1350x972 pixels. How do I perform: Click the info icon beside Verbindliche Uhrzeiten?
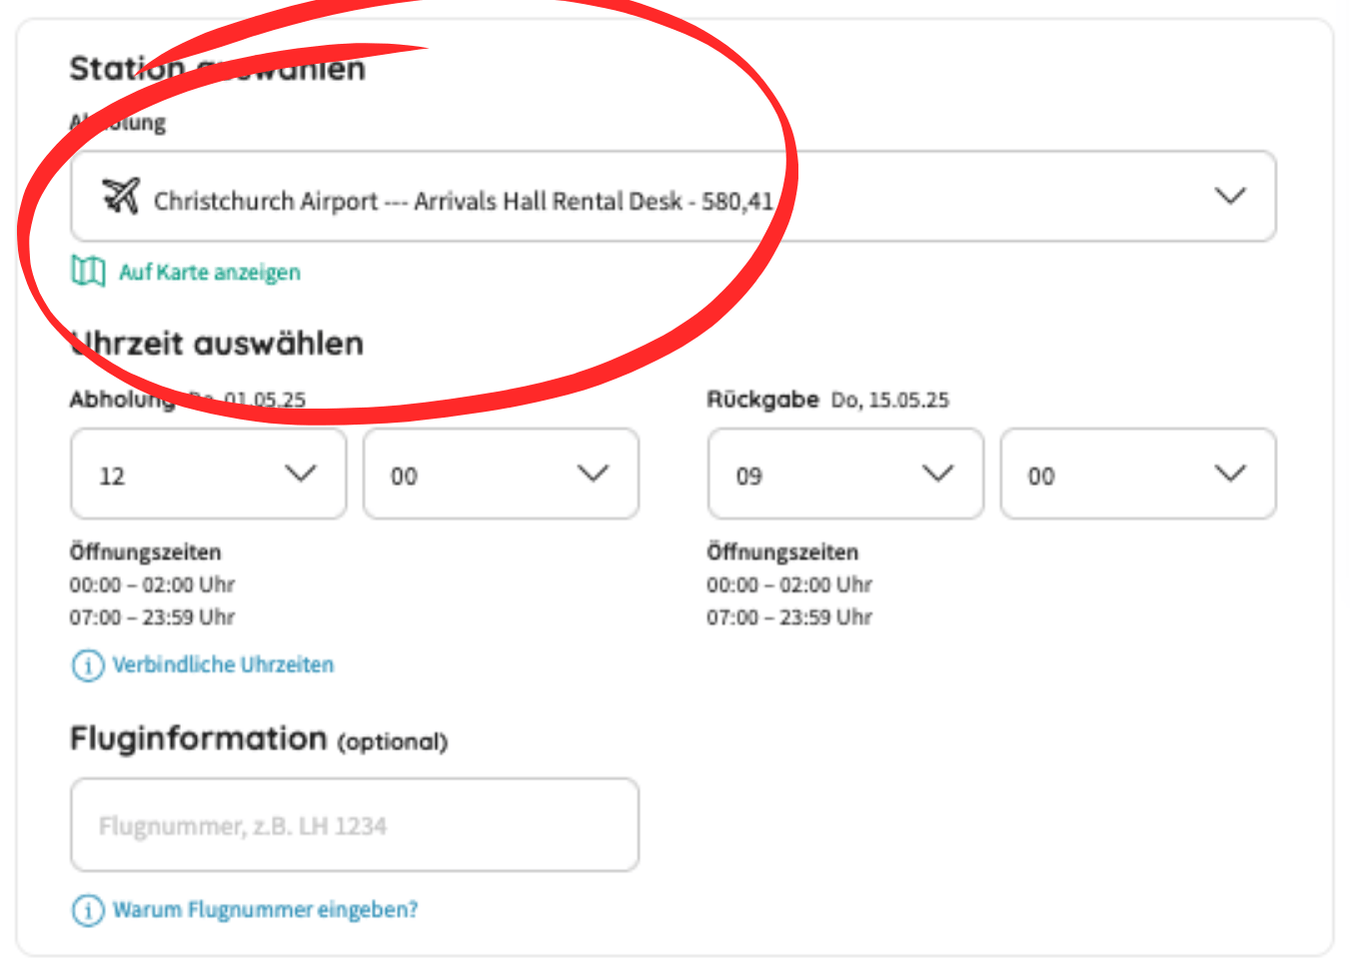(88, 665)
